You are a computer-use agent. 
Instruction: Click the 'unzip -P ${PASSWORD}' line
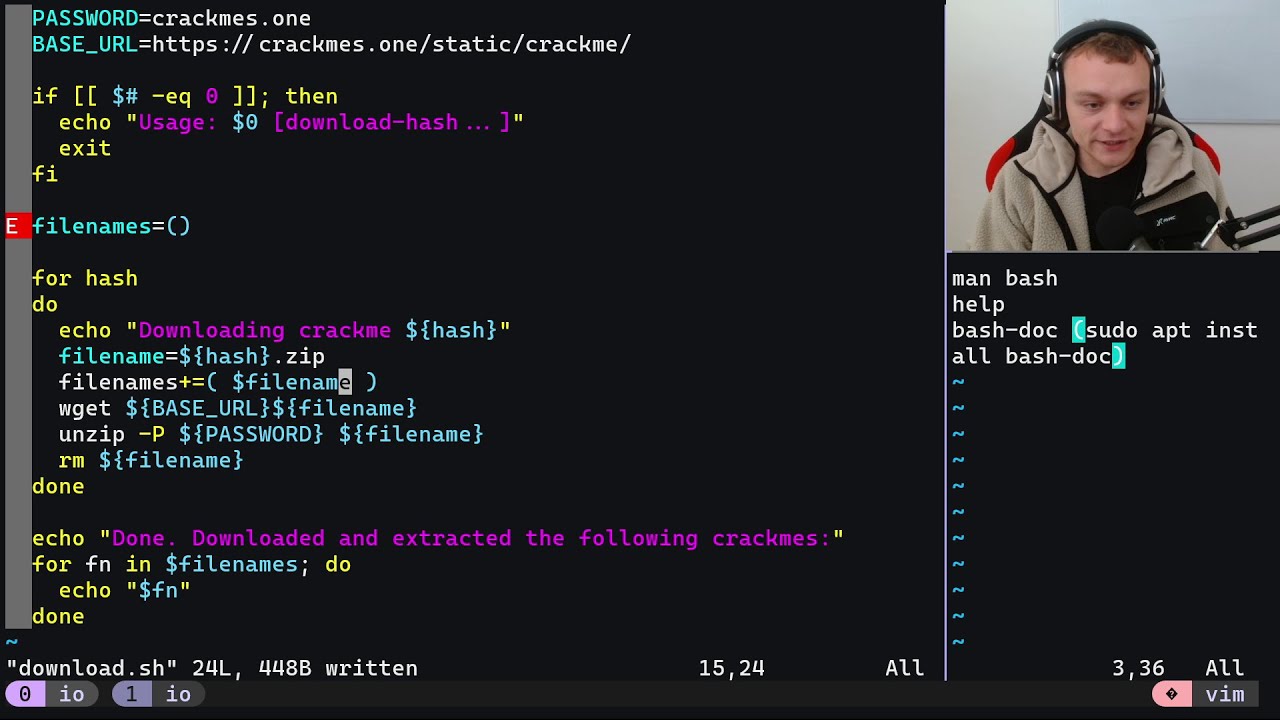pyautogui.click(x=271, y=434)
